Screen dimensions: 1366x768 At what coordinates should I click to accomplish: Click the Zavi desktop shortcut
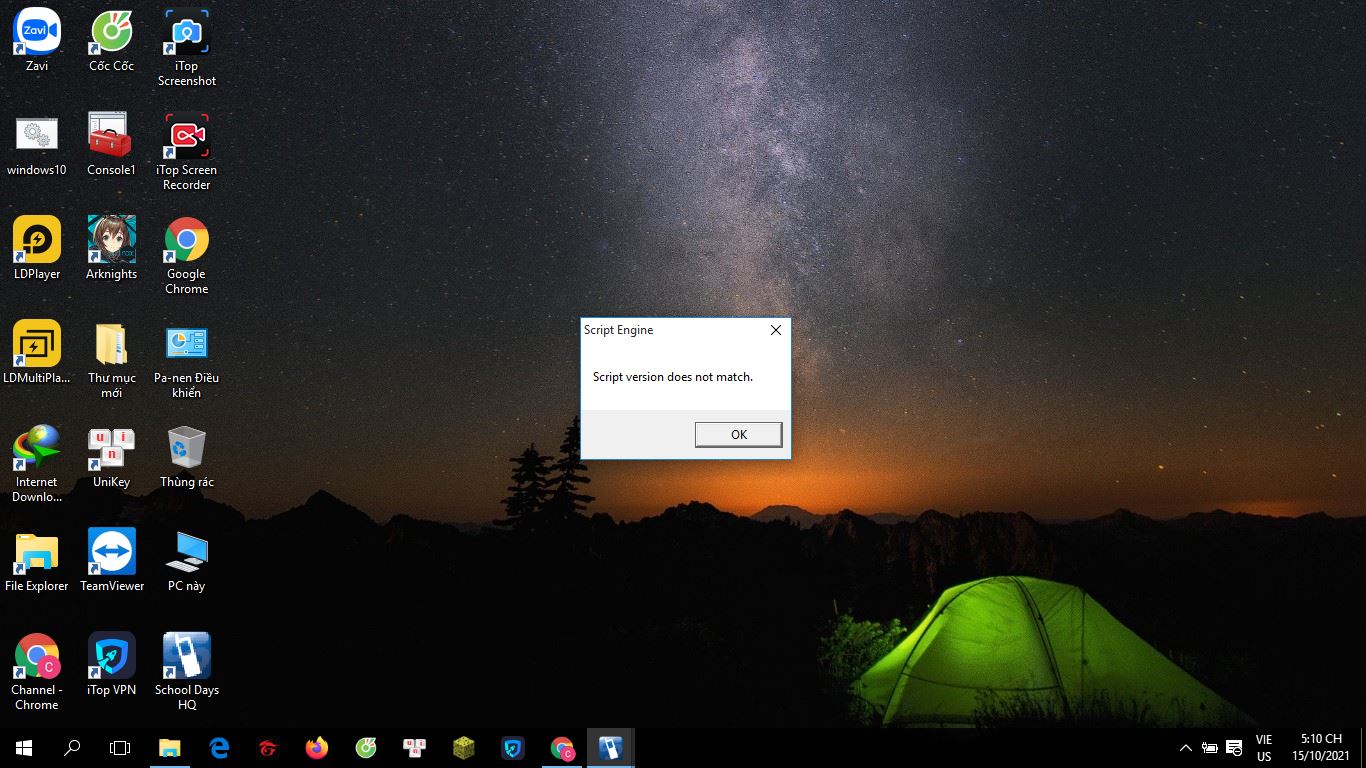pos(37,33)
